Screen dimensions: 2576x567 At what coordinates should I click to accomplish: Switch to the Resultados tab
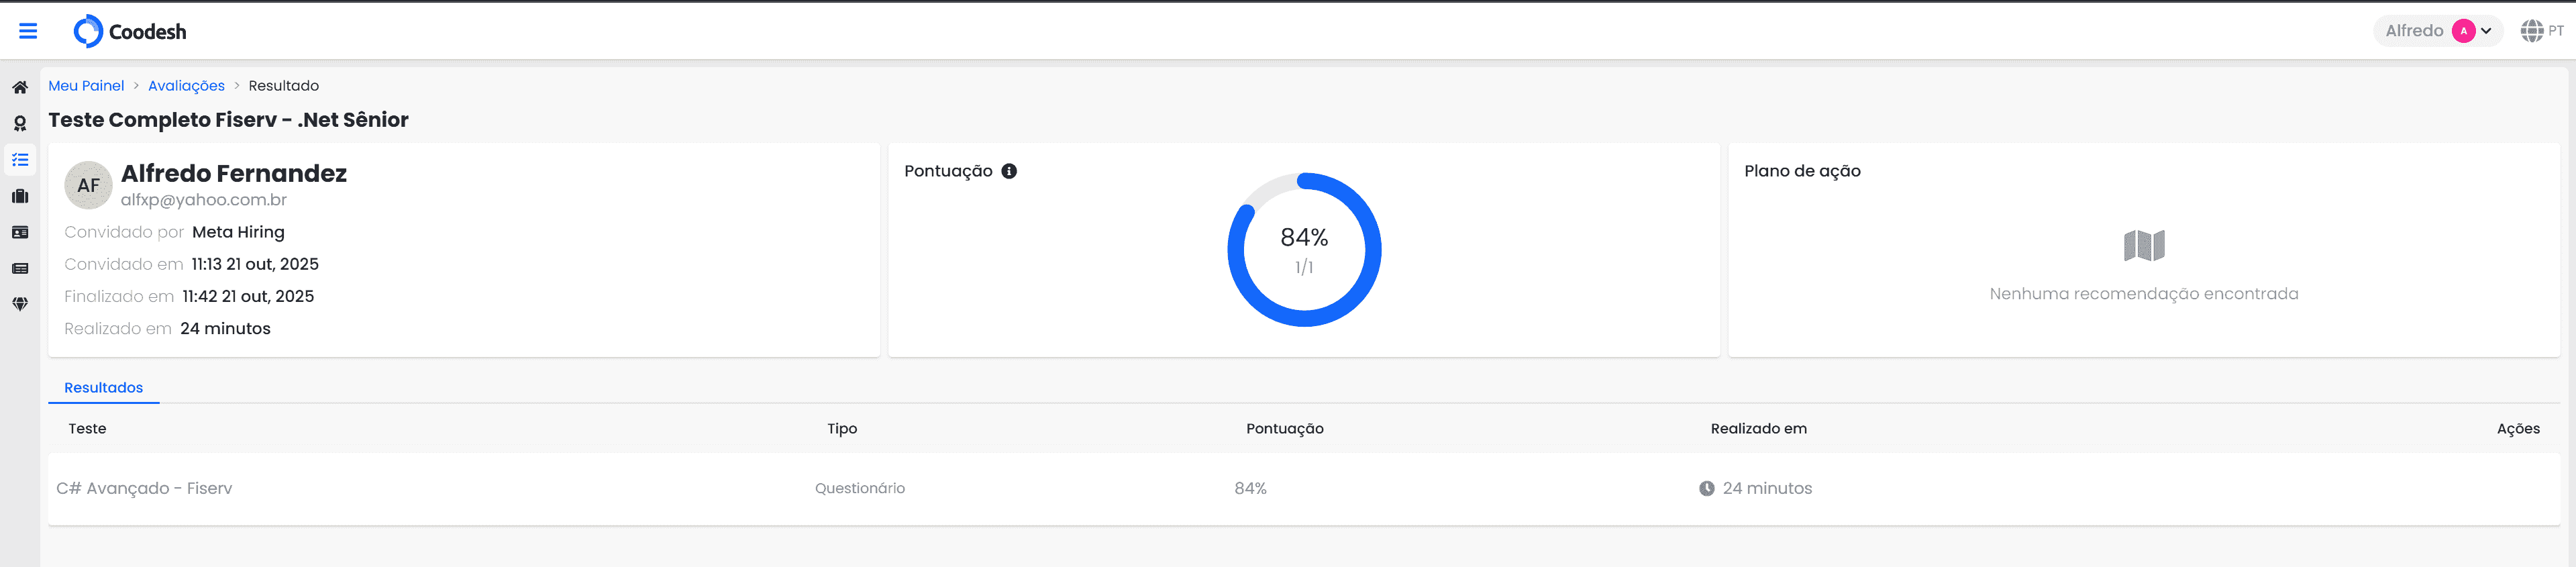click(x=103, y=387)
